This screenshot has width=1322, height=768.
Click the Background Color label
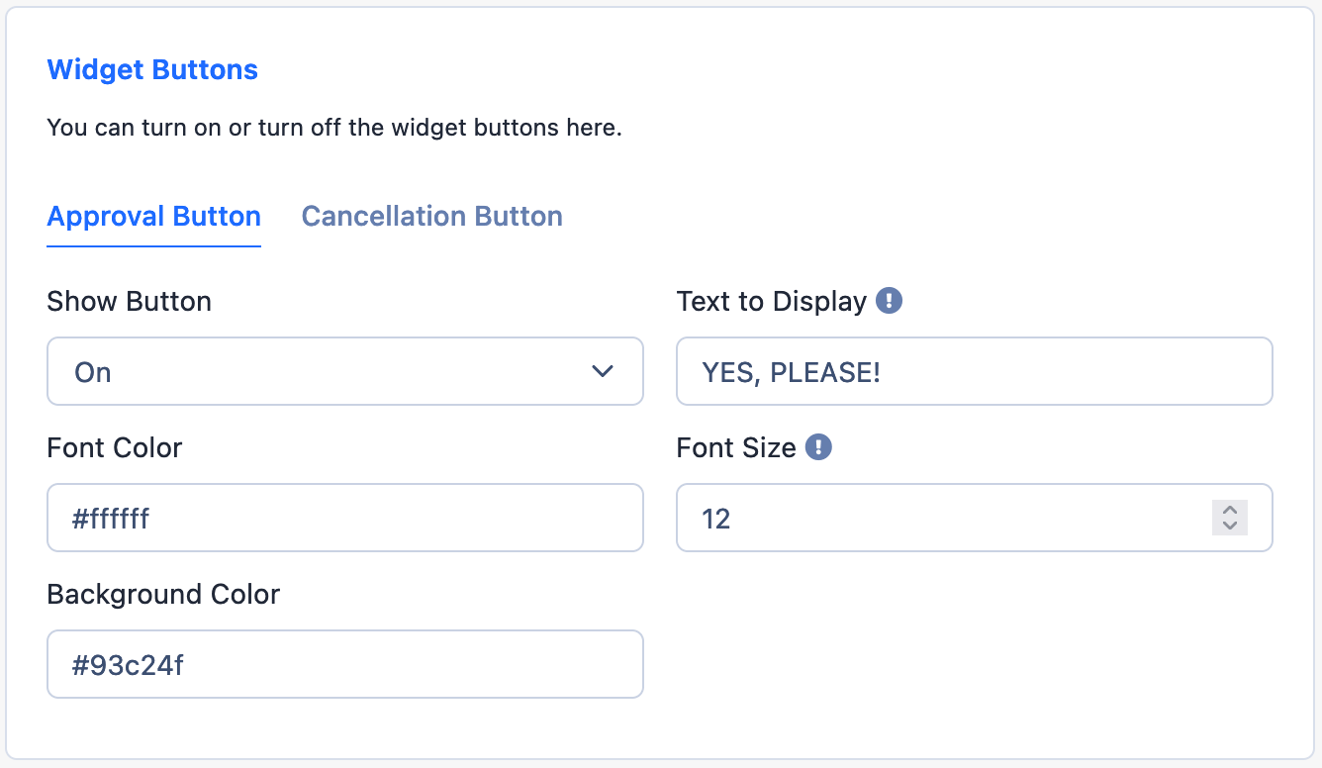tap(164, 594)
